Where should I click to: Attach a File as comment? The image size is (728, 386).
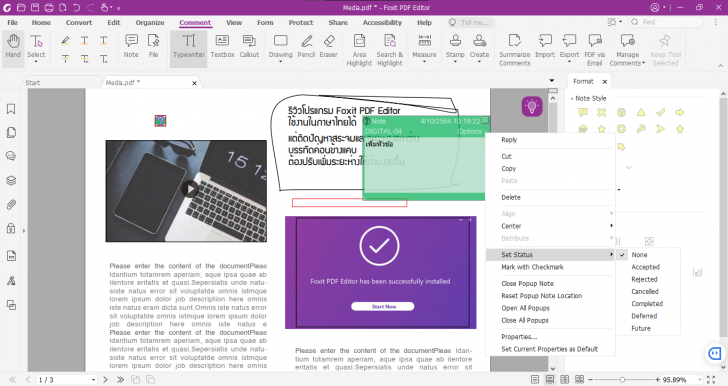click(153, 47)
